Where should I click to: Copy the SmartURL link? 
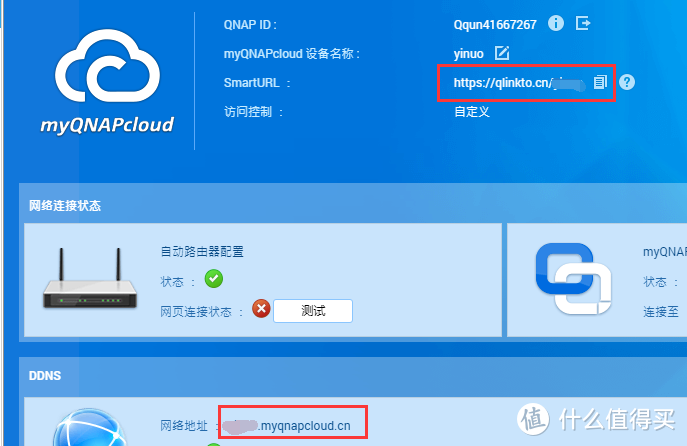(x=600, y=82)
